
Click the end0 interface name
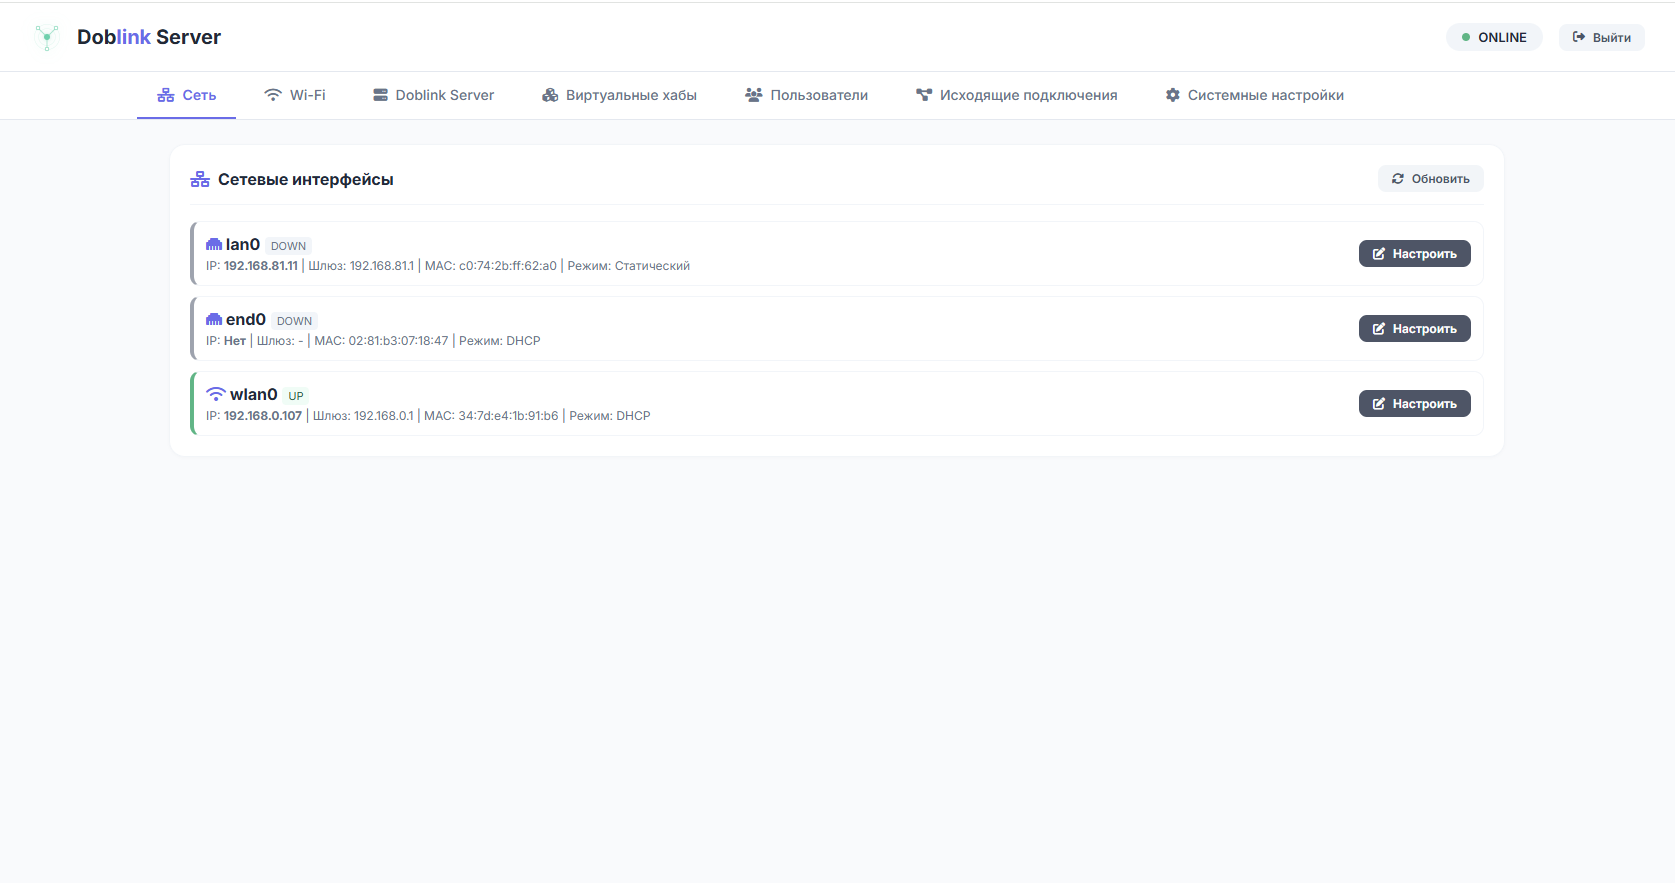click(x=246, y=319)
